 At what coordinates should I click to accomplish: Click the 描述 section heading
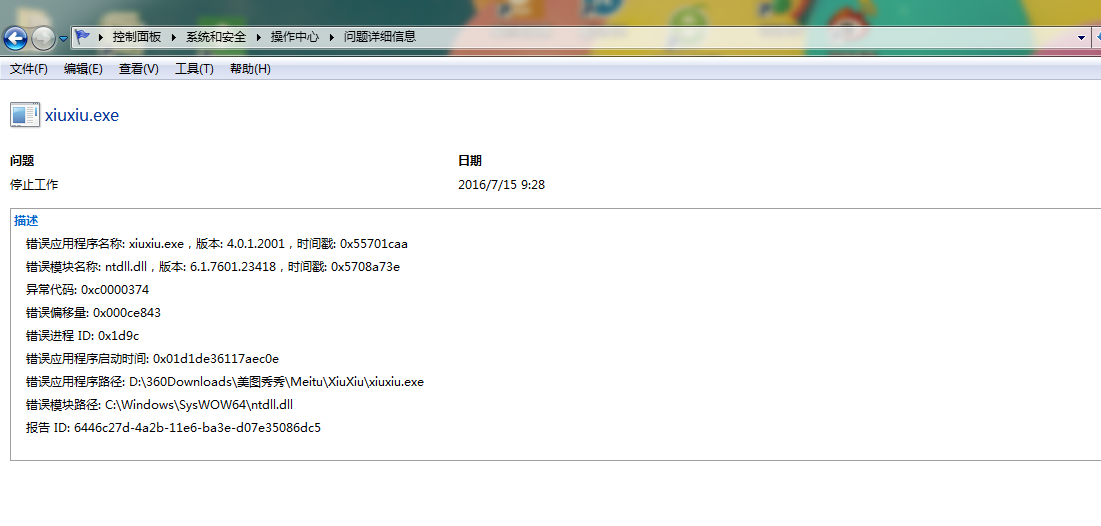point(26,221)
